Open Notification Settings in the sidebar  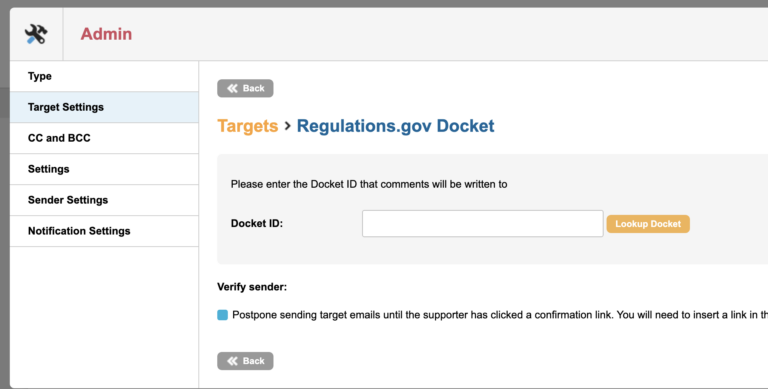pos(104,231)
